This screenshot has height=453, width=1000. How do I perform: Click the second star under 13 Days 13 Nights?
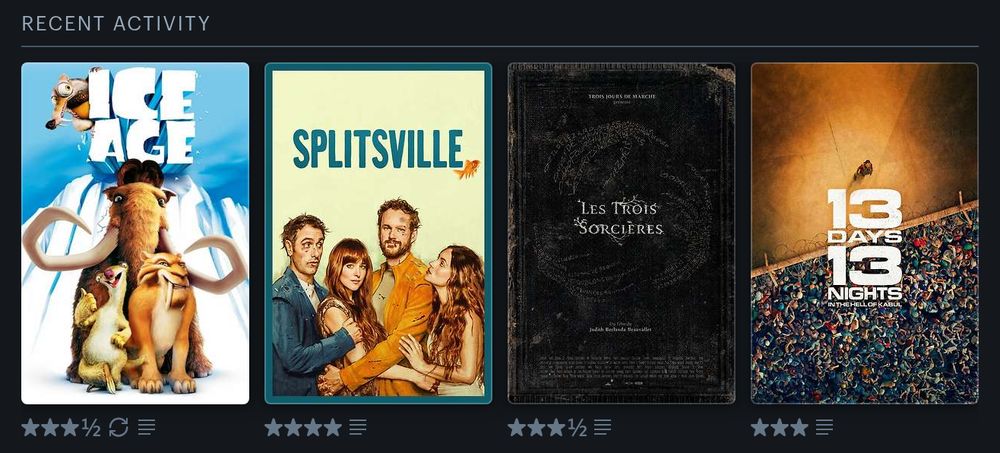[779, 427]
